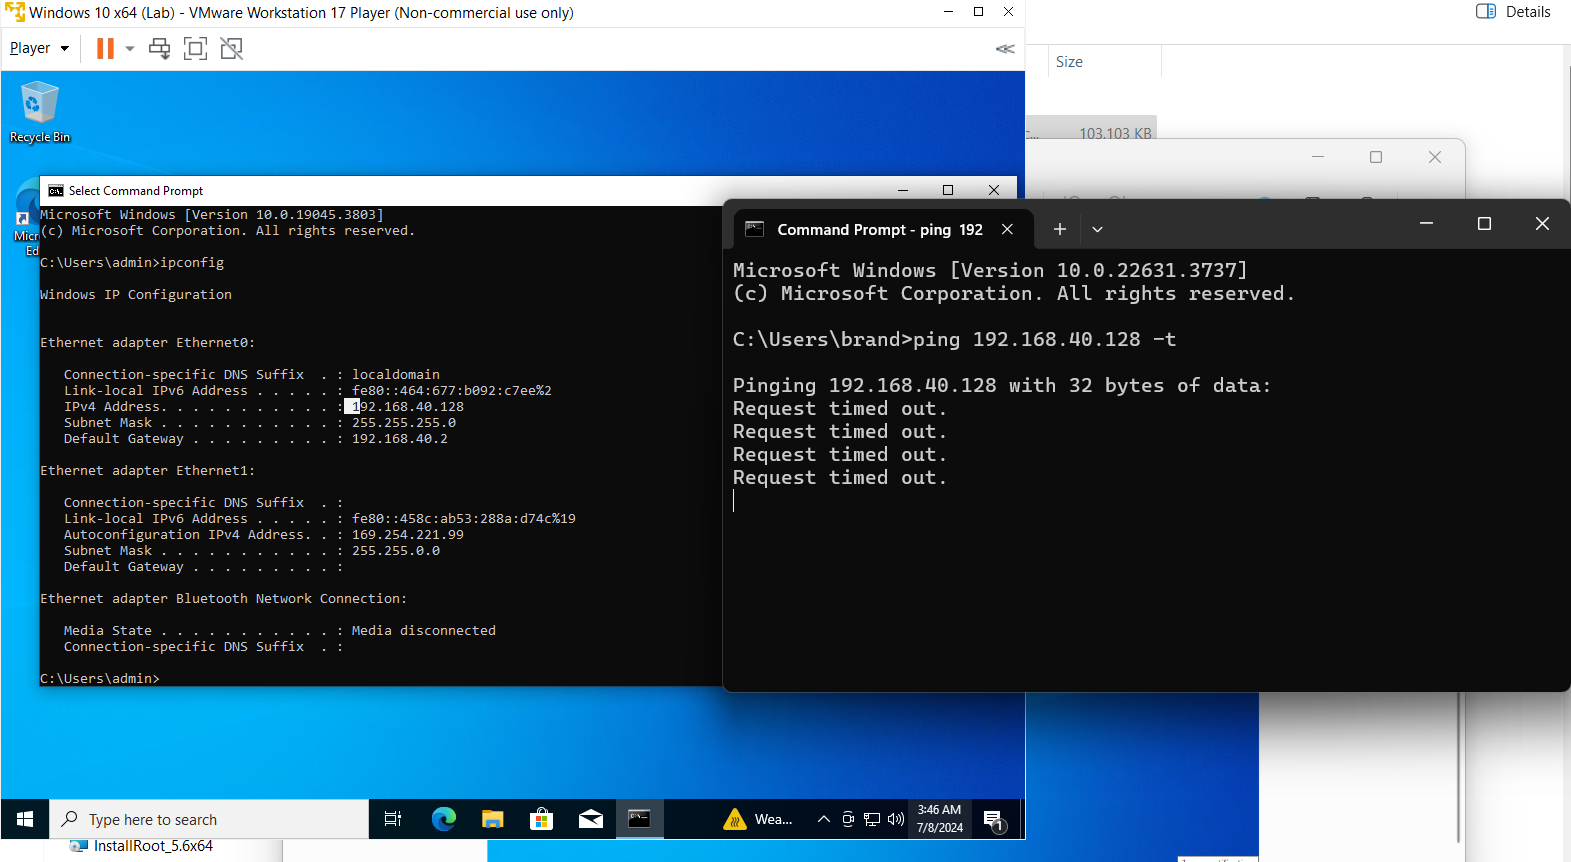Maximize the Select Command Prompt window
Screen dimensions: 1571x862
point(948,190)
